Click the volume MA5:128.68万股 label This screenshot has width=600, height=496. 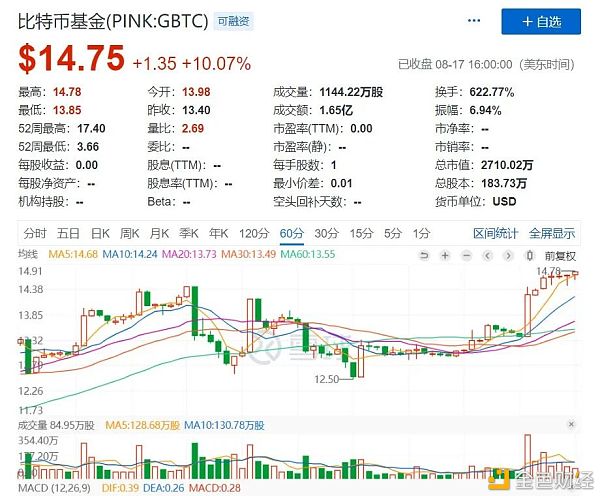142,425
